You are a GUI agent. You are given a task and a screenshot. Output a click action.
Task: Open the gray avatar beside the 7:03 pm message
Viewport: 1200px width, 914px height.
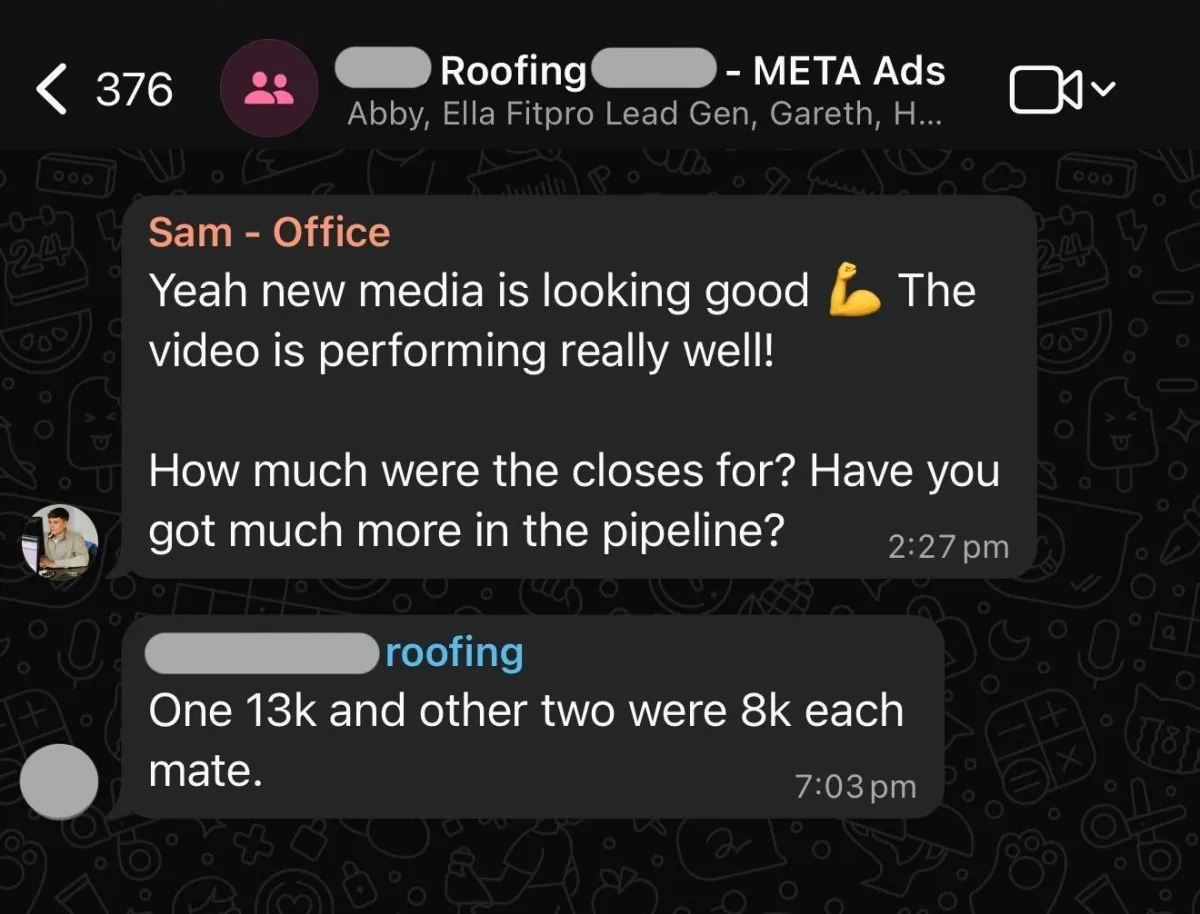59,781
